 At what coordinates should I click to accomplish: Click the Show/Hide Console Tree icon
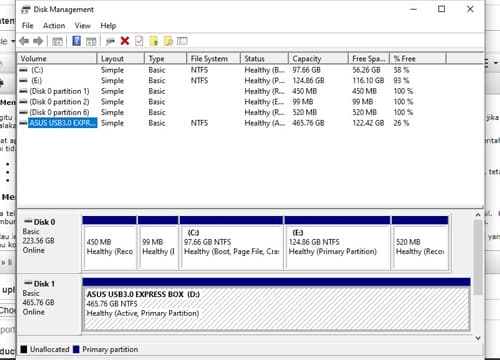(x=57, y=41)
